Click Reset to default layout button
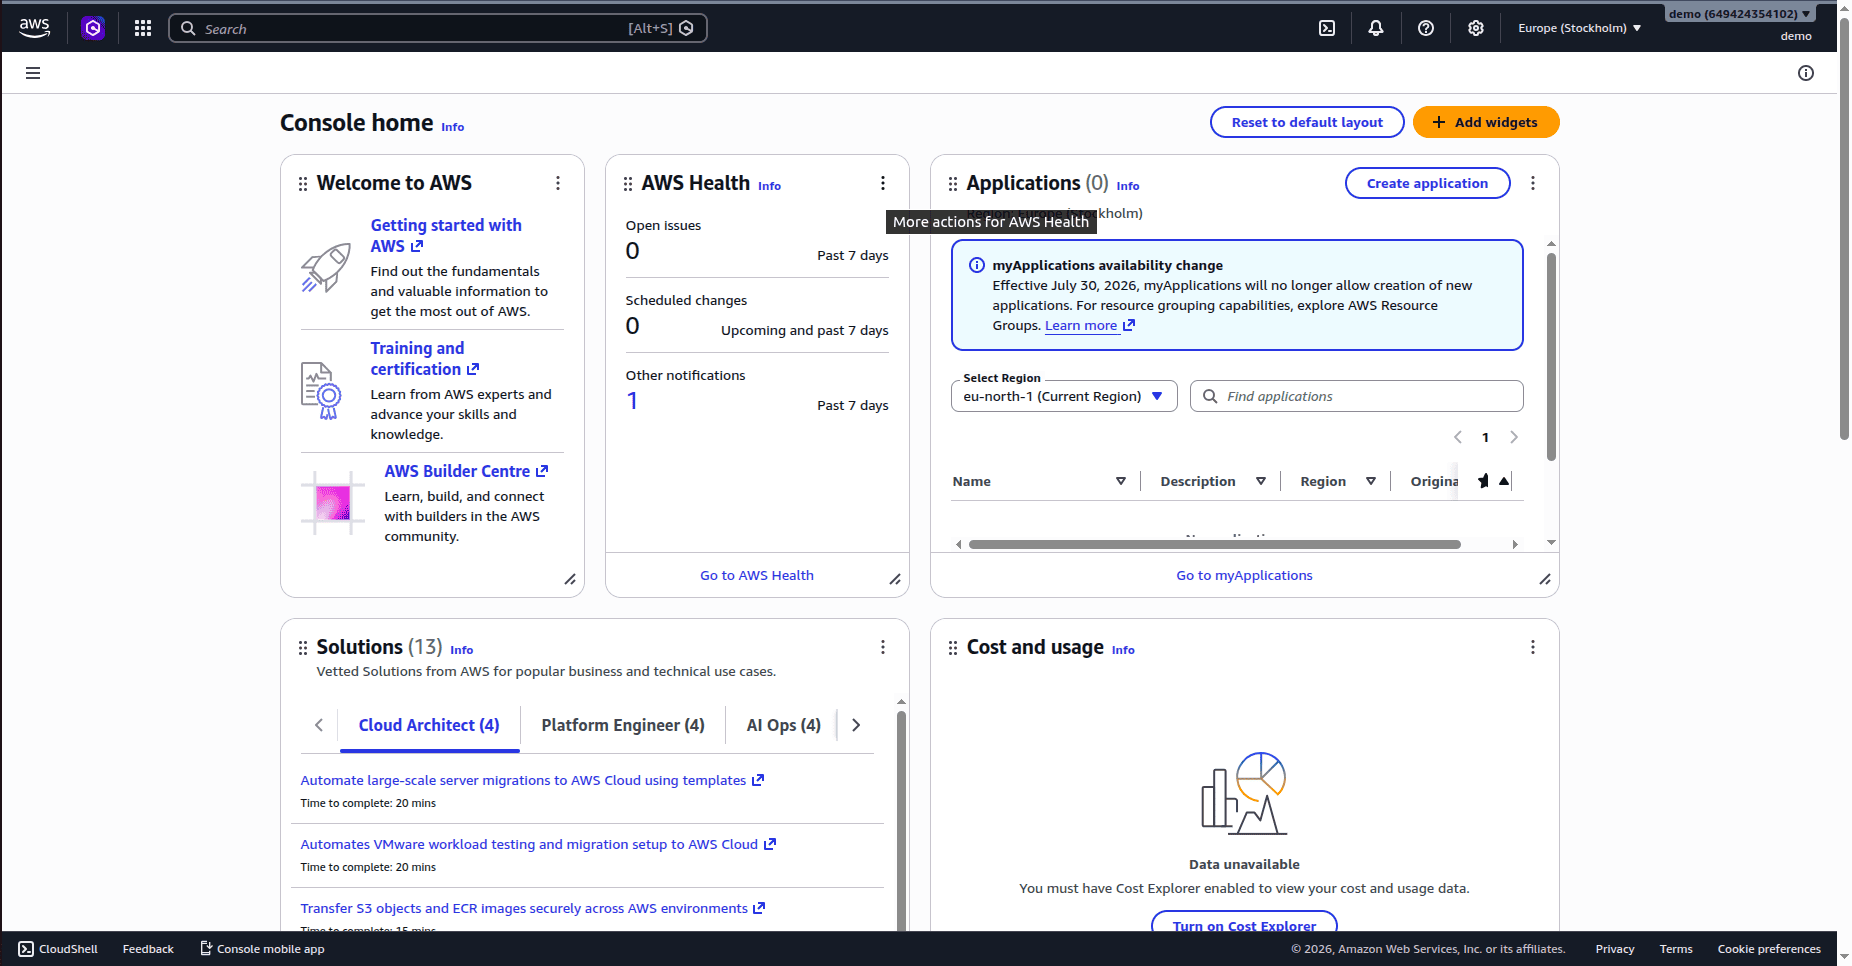This screenshot has width=1852, height=966. pyautogui.click(x=1307, y=122)
